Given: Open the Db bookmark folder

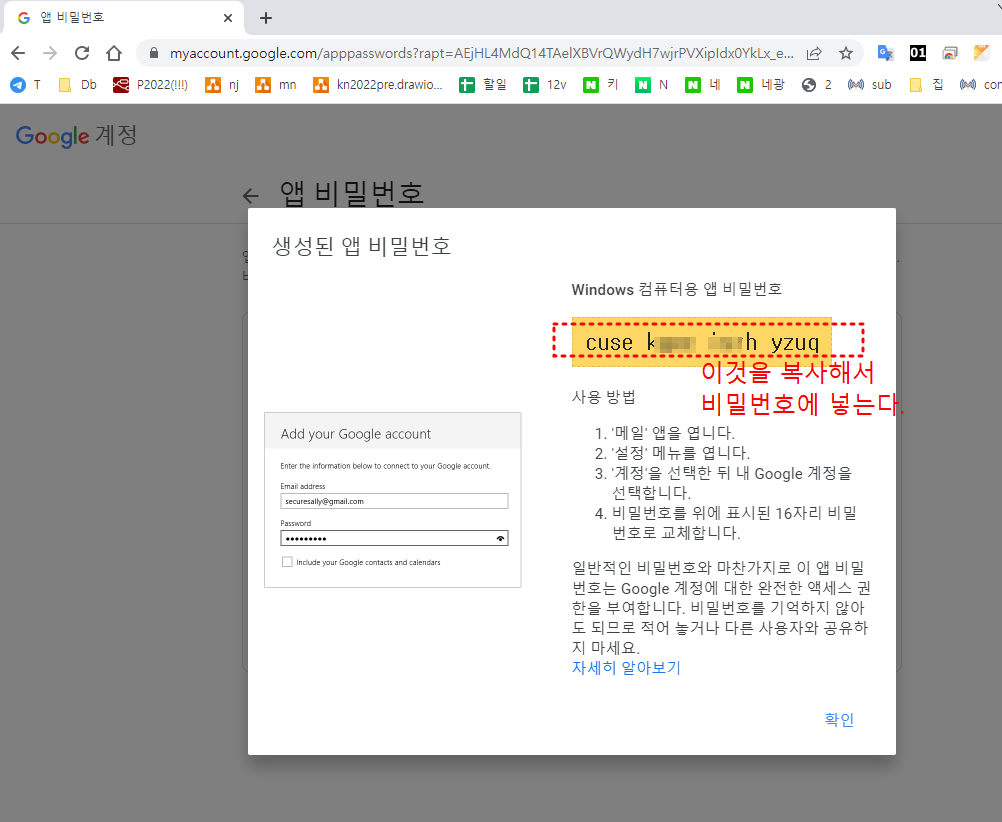Looking at the screenshot, I should click(x=77, y=84).
